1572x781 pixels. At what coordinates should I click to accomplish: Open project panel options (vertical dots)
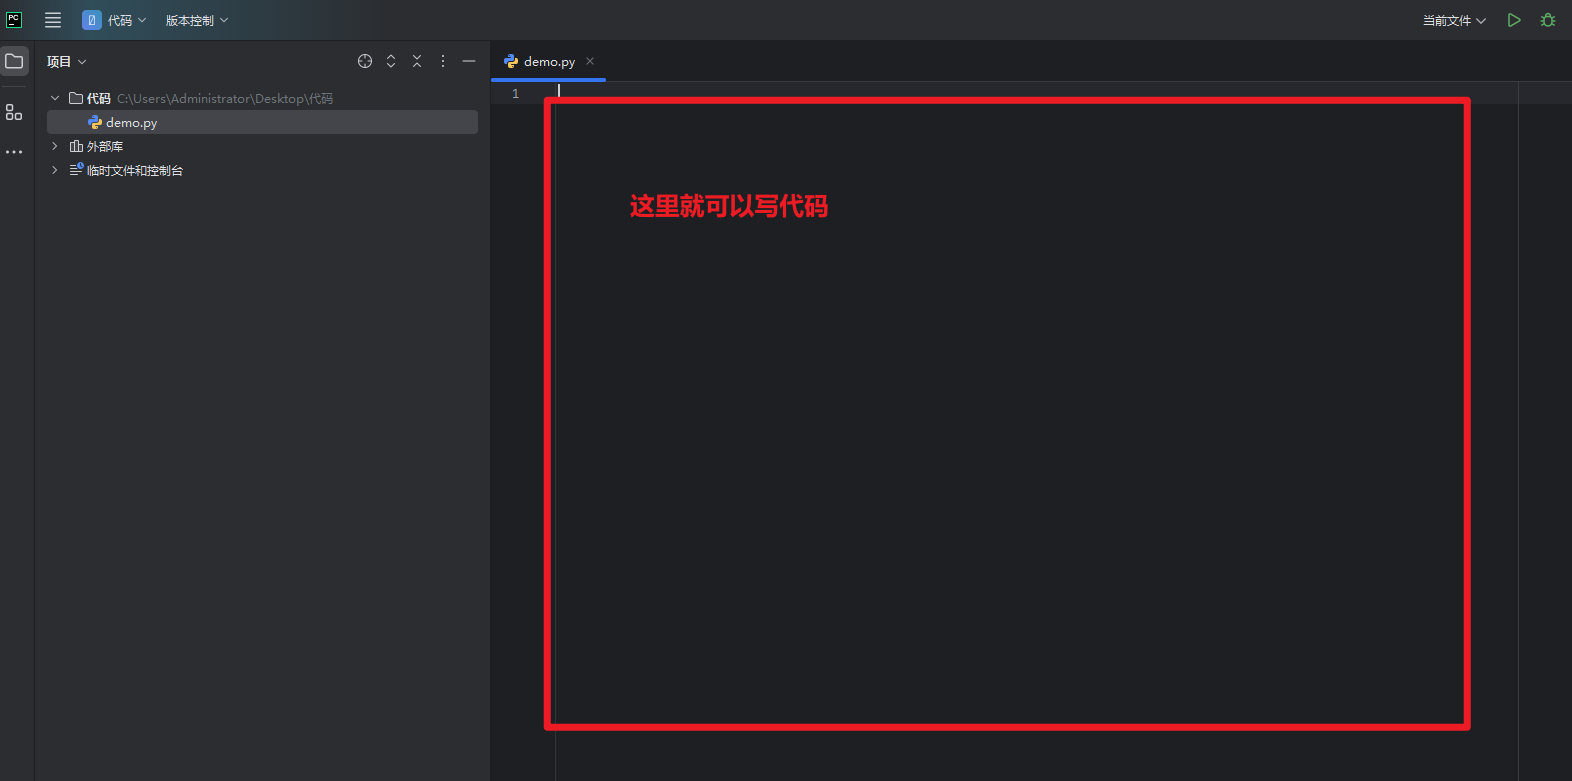443,61
